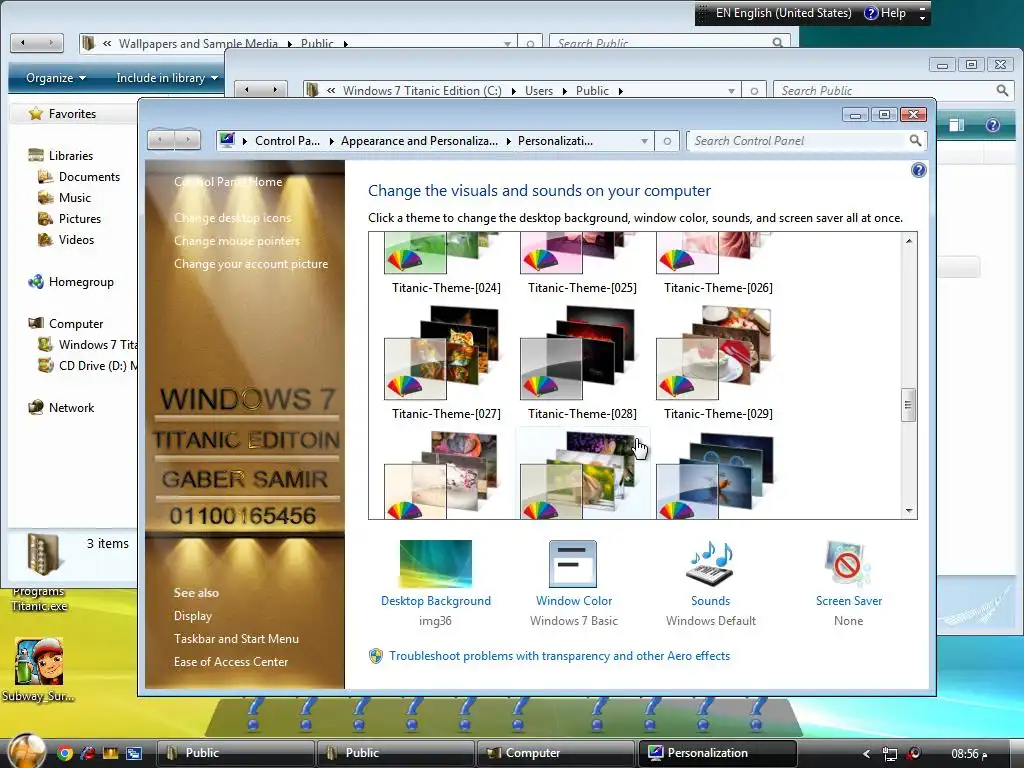The height and width of the screenshot is (768, 1024).
Task: Select CD Drive (D:) in navigation pane
Action: pyautogui.click(x=88, y=366)
